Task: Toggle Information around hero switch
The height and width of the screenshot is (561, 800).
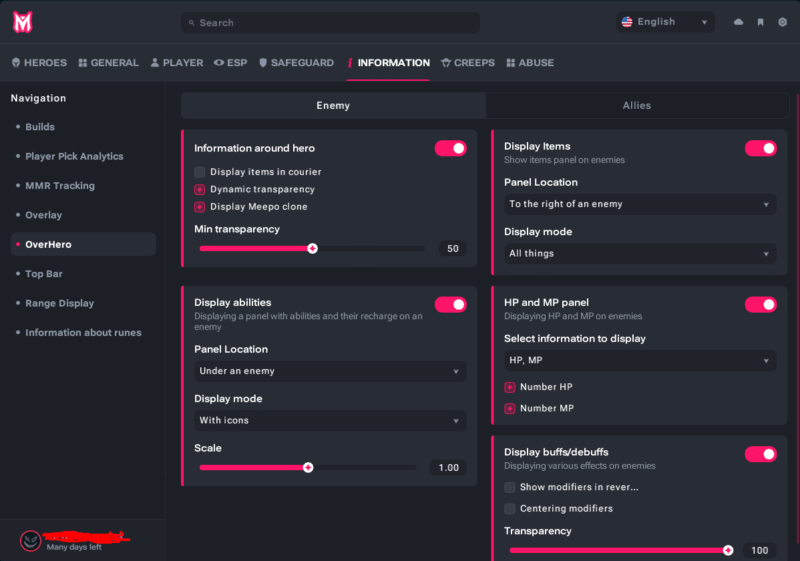Action: 451,148
